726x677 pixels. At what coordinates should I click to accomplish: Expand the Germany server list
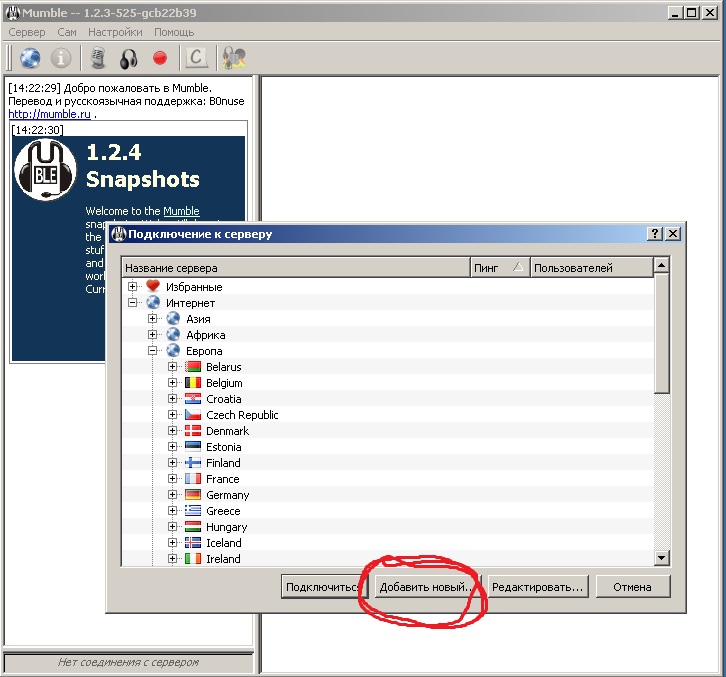(x=172, y=495)
